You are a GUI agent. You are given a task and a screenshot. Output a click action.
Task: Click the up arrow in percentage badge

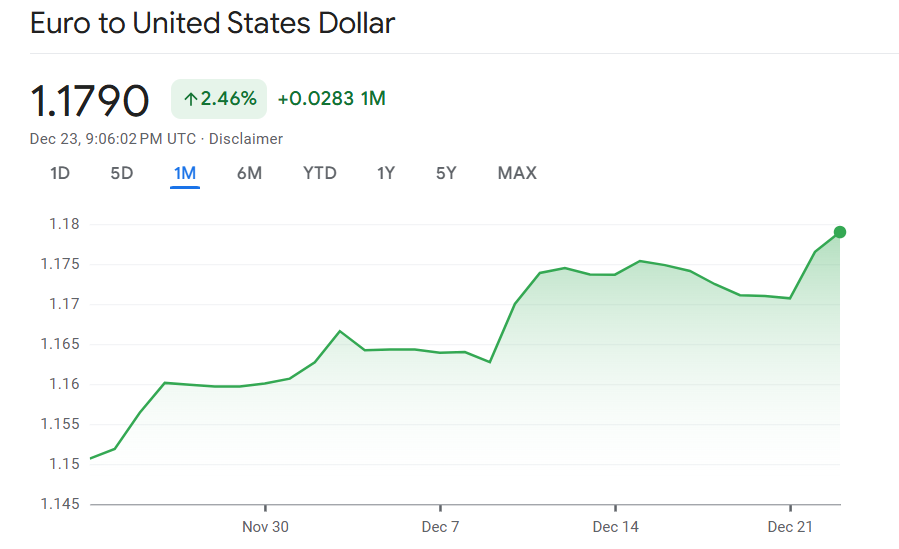190,99
